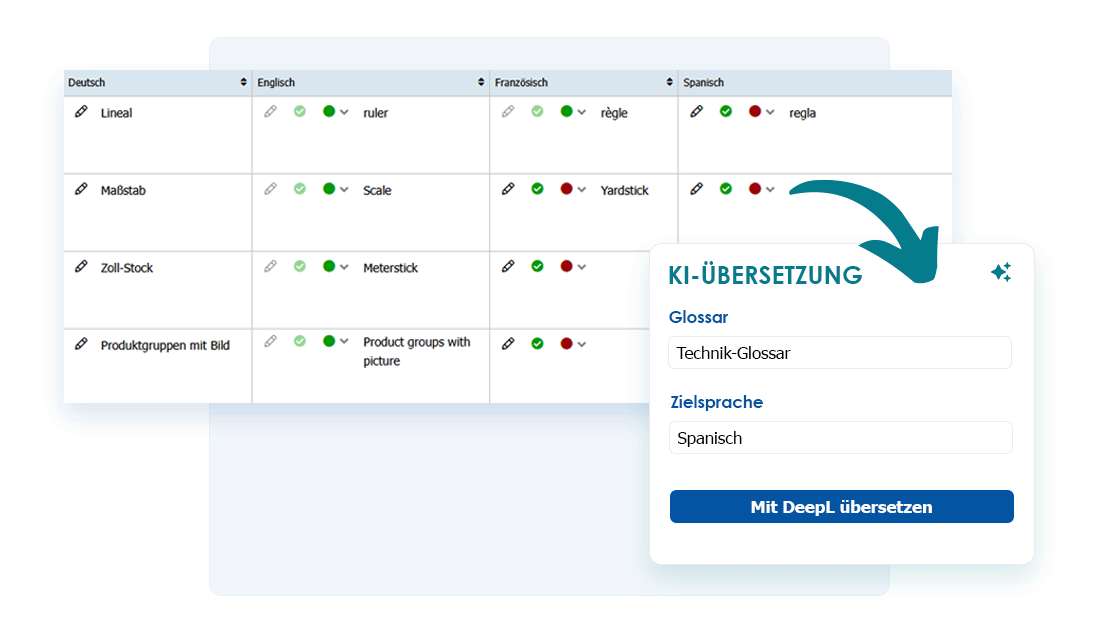Select the text Maßstab
1100x635 pixels.
[x=123, y=190]
